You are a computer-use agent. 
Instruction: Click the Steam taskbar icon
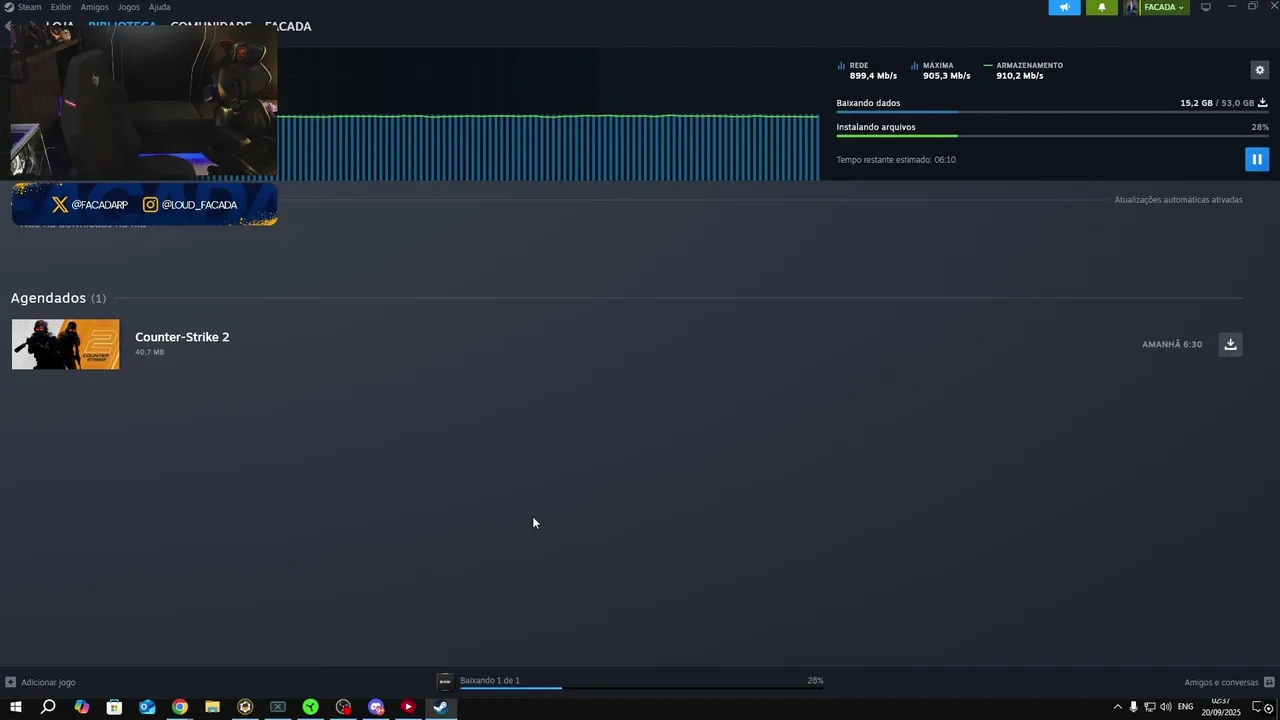tap(441, 707)
